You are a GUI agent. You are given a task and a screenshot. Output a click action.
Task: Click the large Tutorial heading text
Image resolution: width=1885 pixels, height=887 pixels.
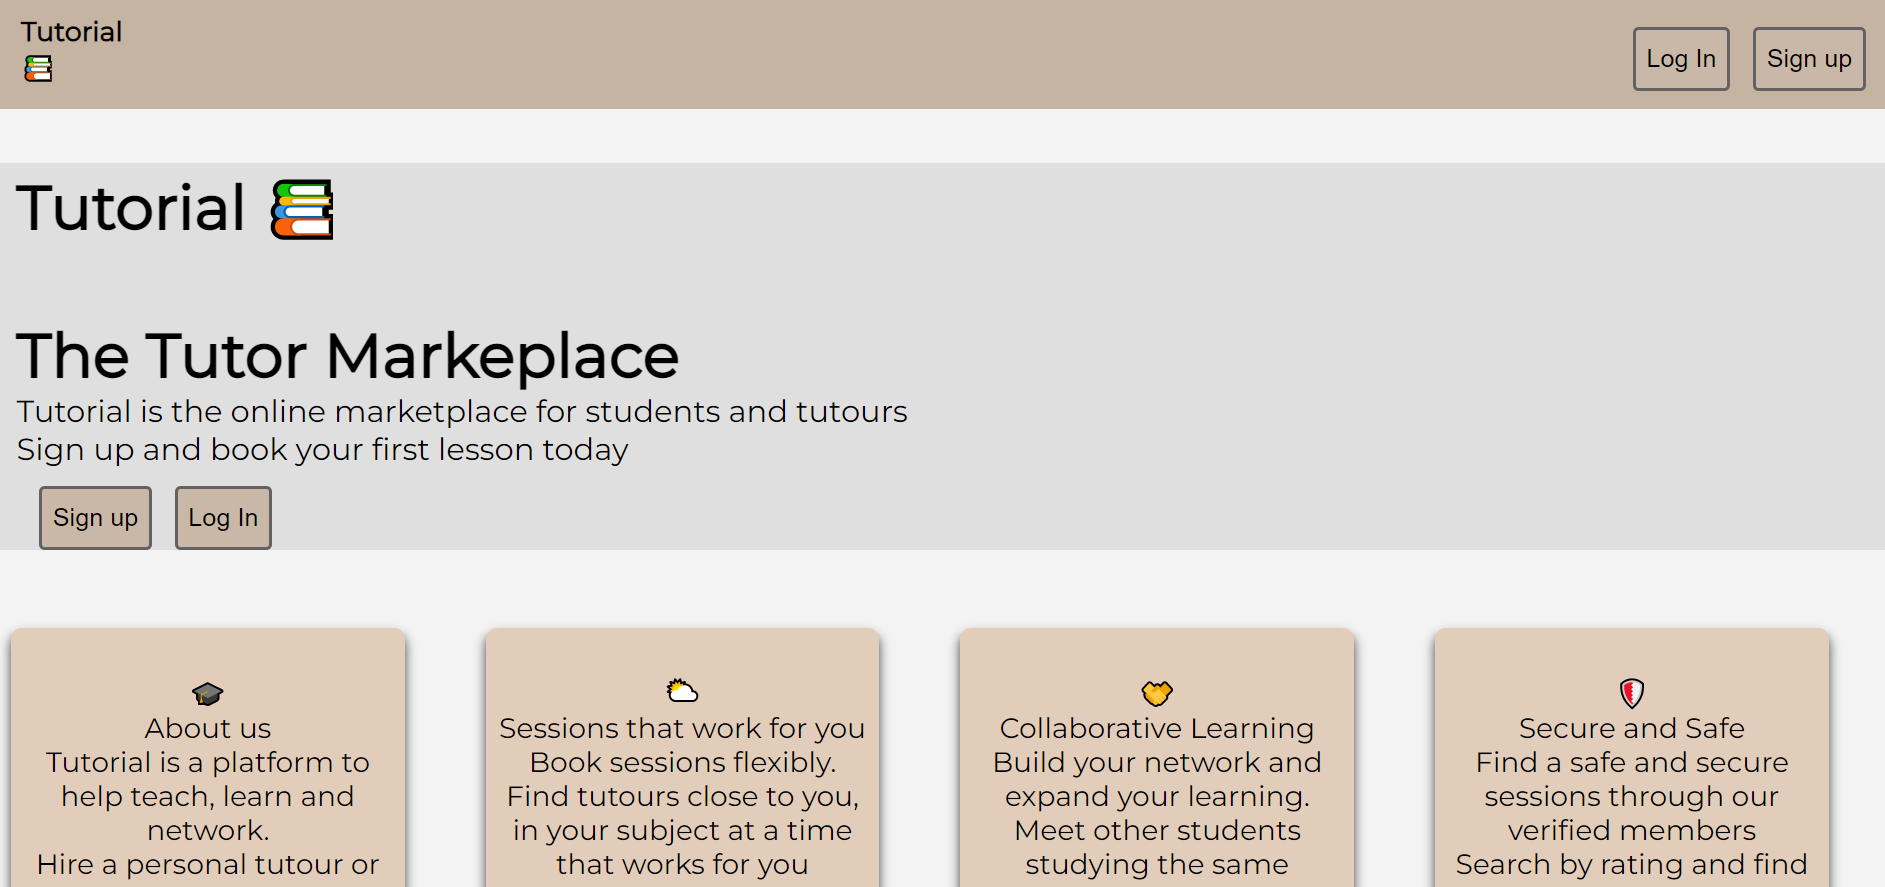130,208
